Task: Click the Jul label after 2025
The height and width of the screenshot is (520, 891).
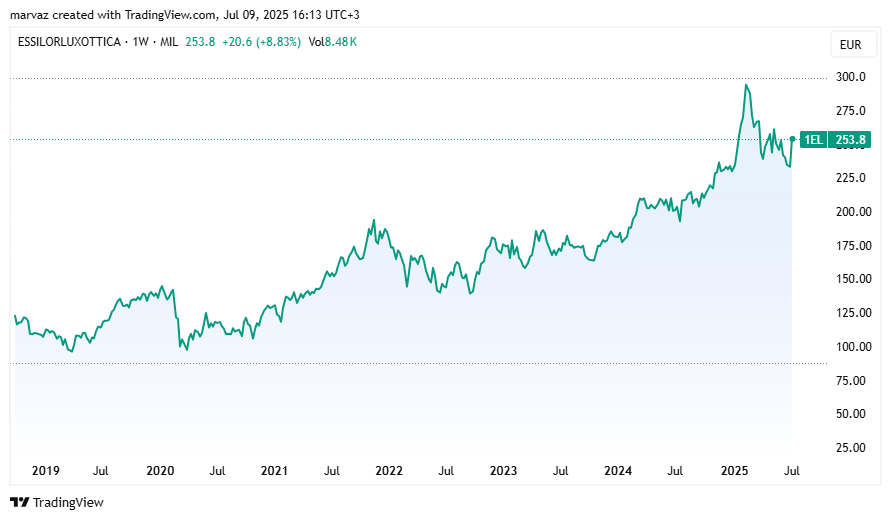Action: [x=792, y=471]
